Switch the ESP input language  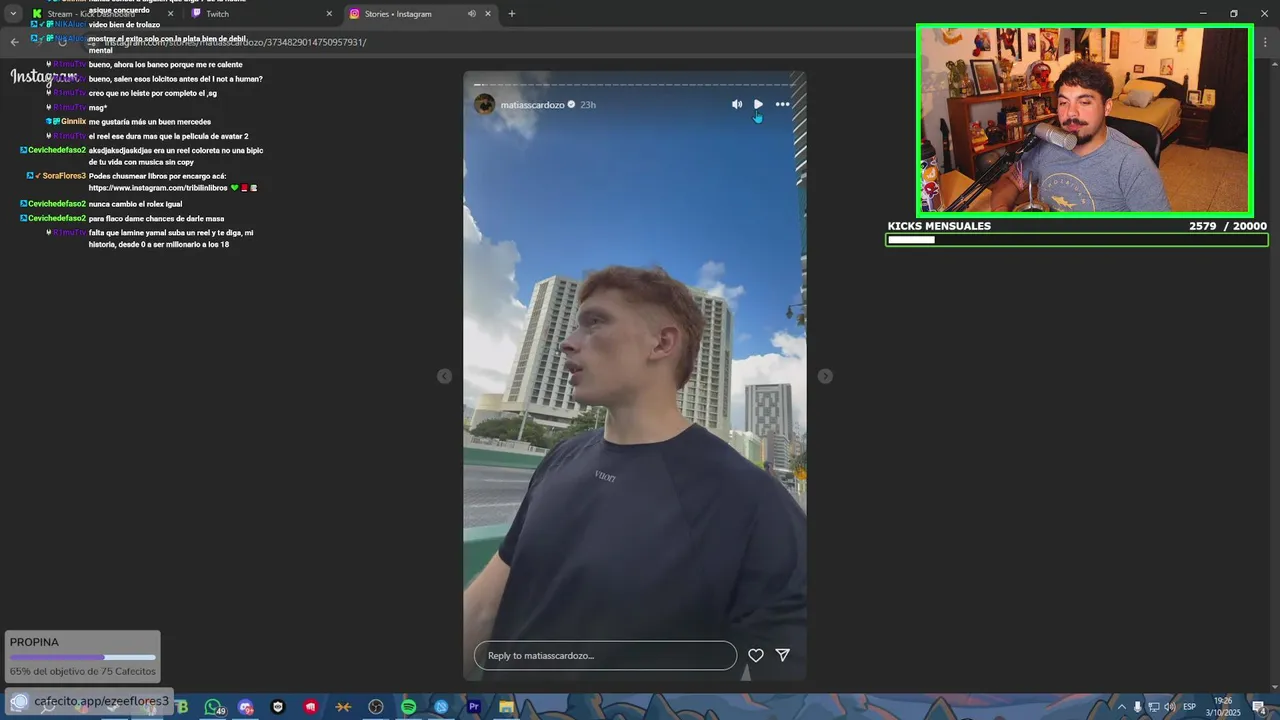pyautogui.click(x=1190, y=707)
